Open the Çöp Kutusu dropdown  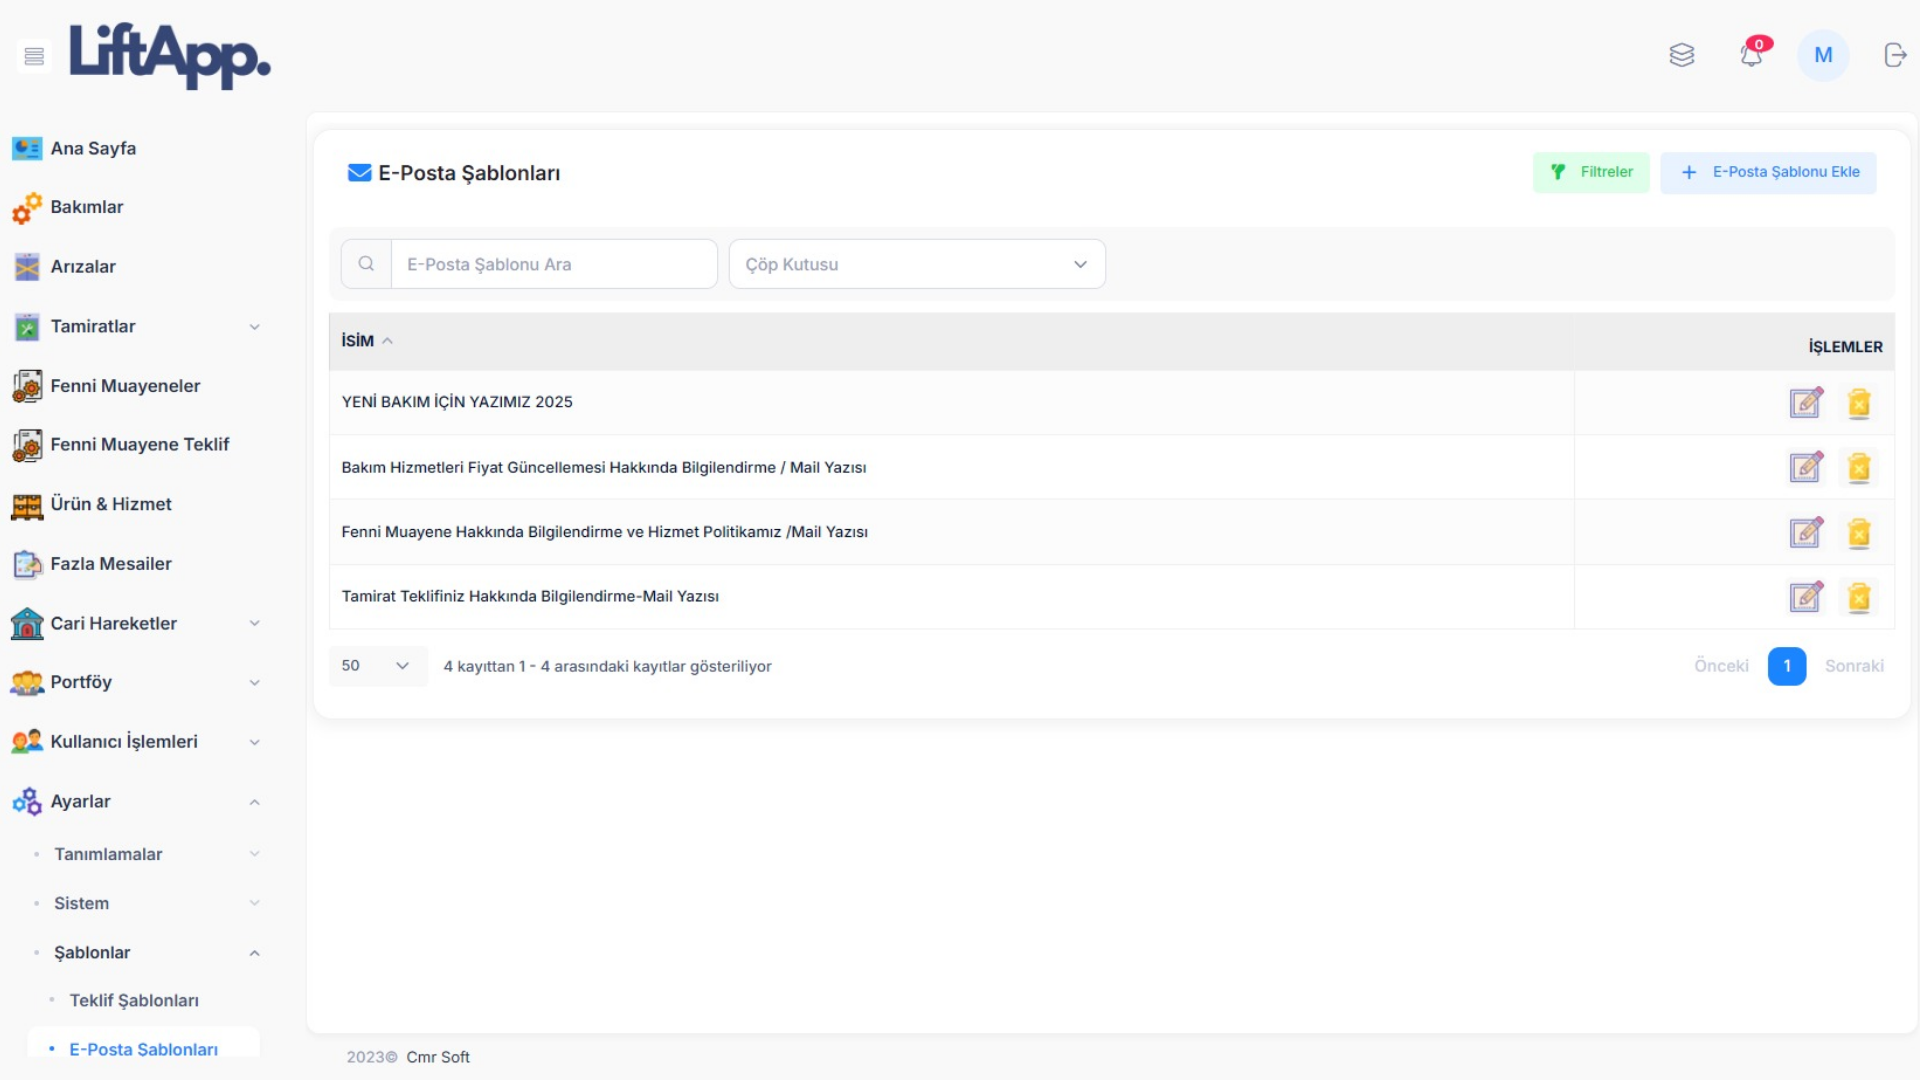click(916, 264)
